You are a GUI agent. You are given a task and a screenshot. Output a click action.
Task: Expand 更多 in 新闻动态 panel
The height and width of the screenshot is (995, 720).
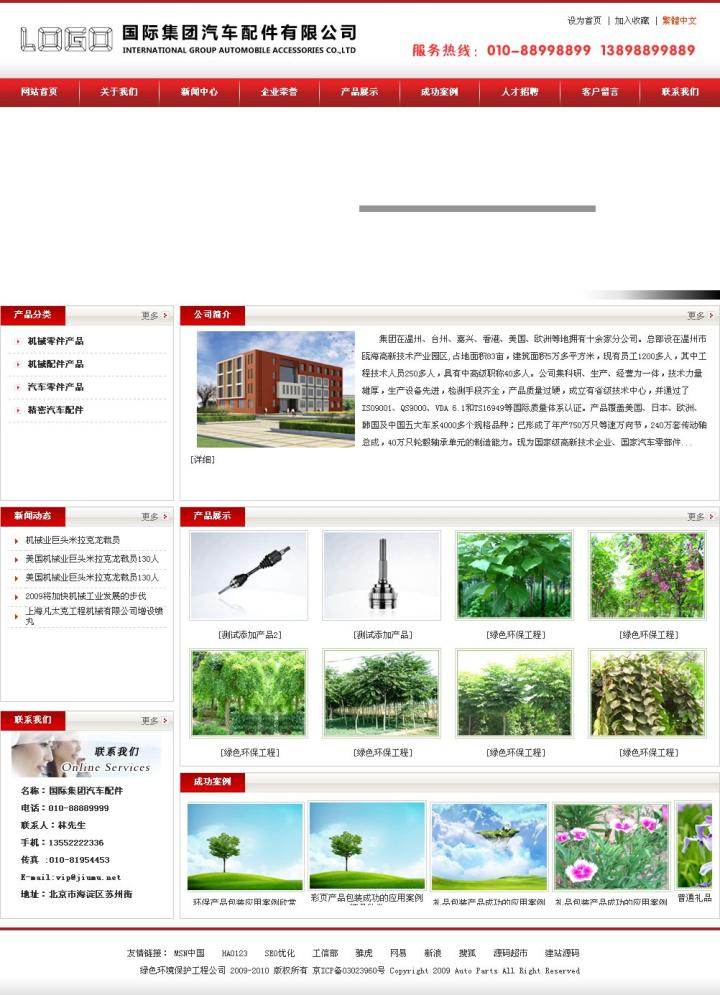[x=150, y=517]
